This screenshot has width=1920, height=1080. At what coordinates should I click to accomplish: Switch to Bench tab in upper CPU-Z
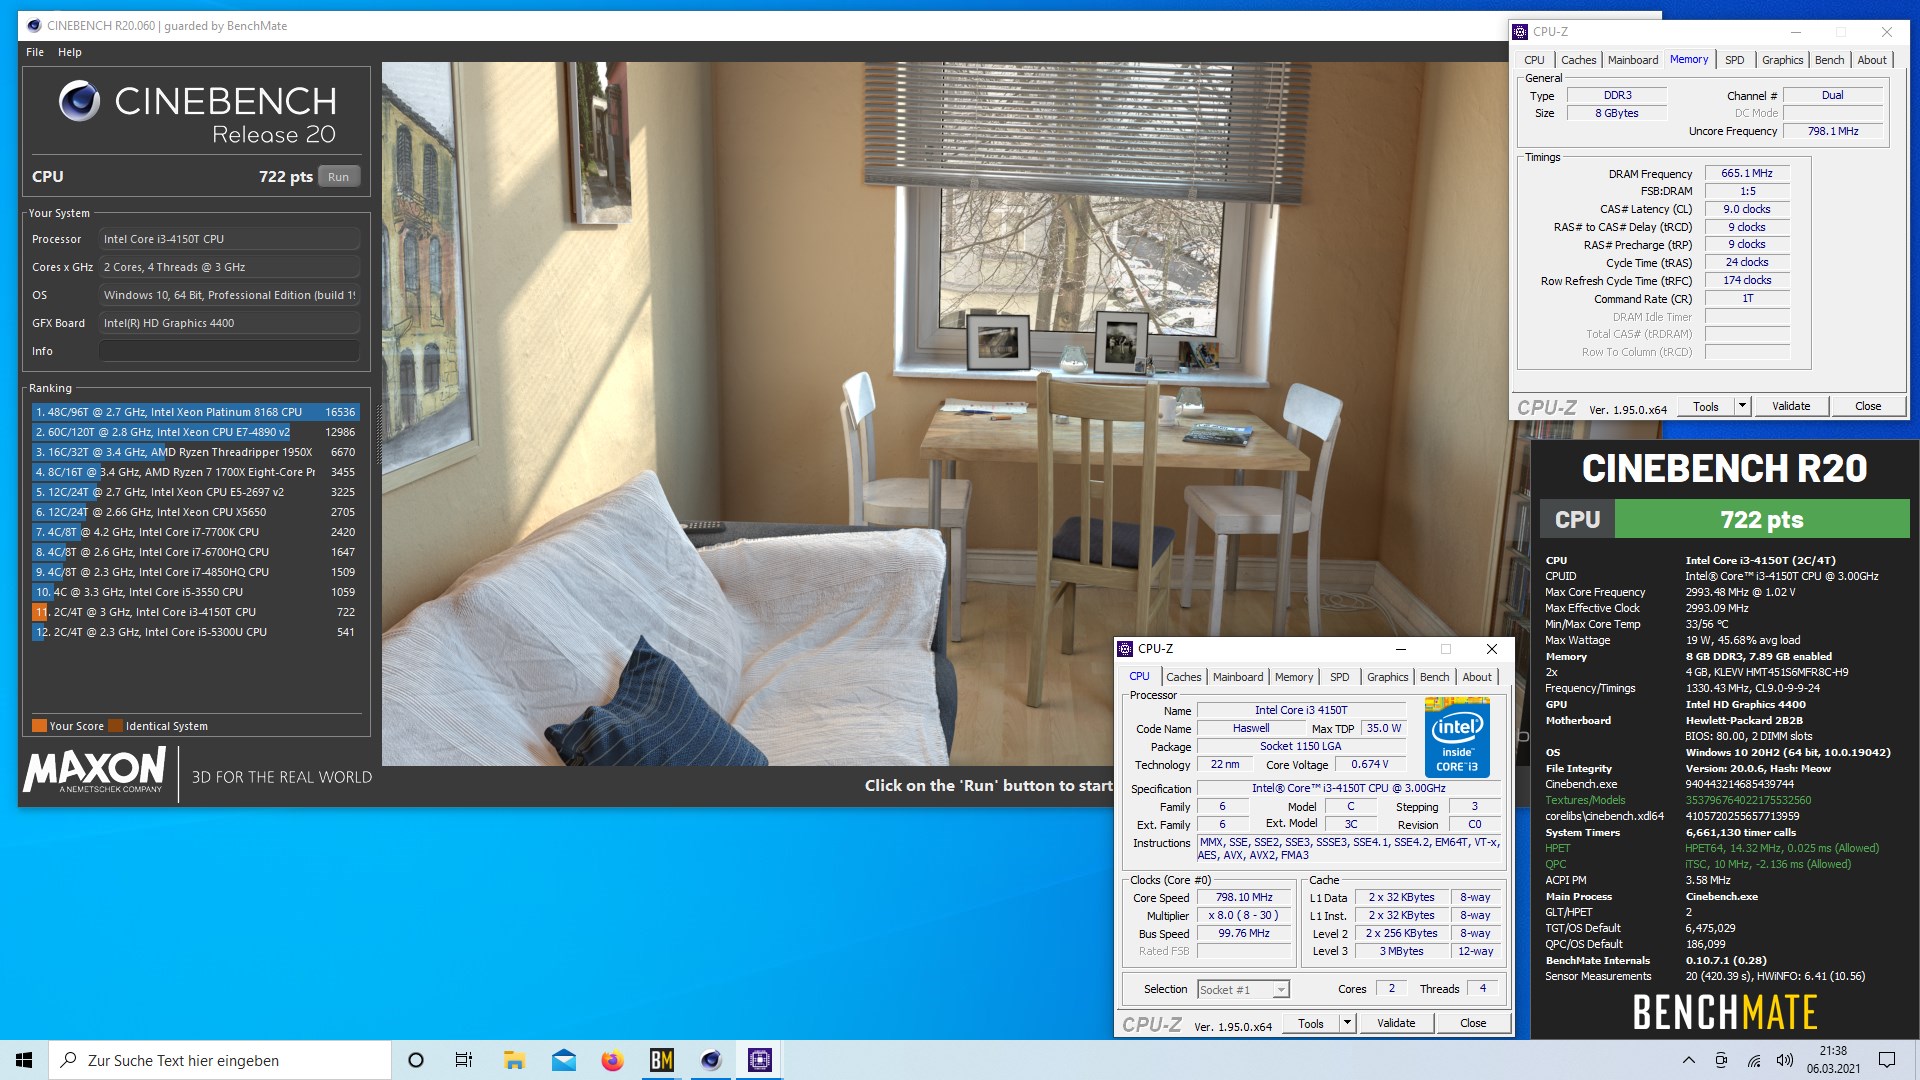(x=1829, y=60)
